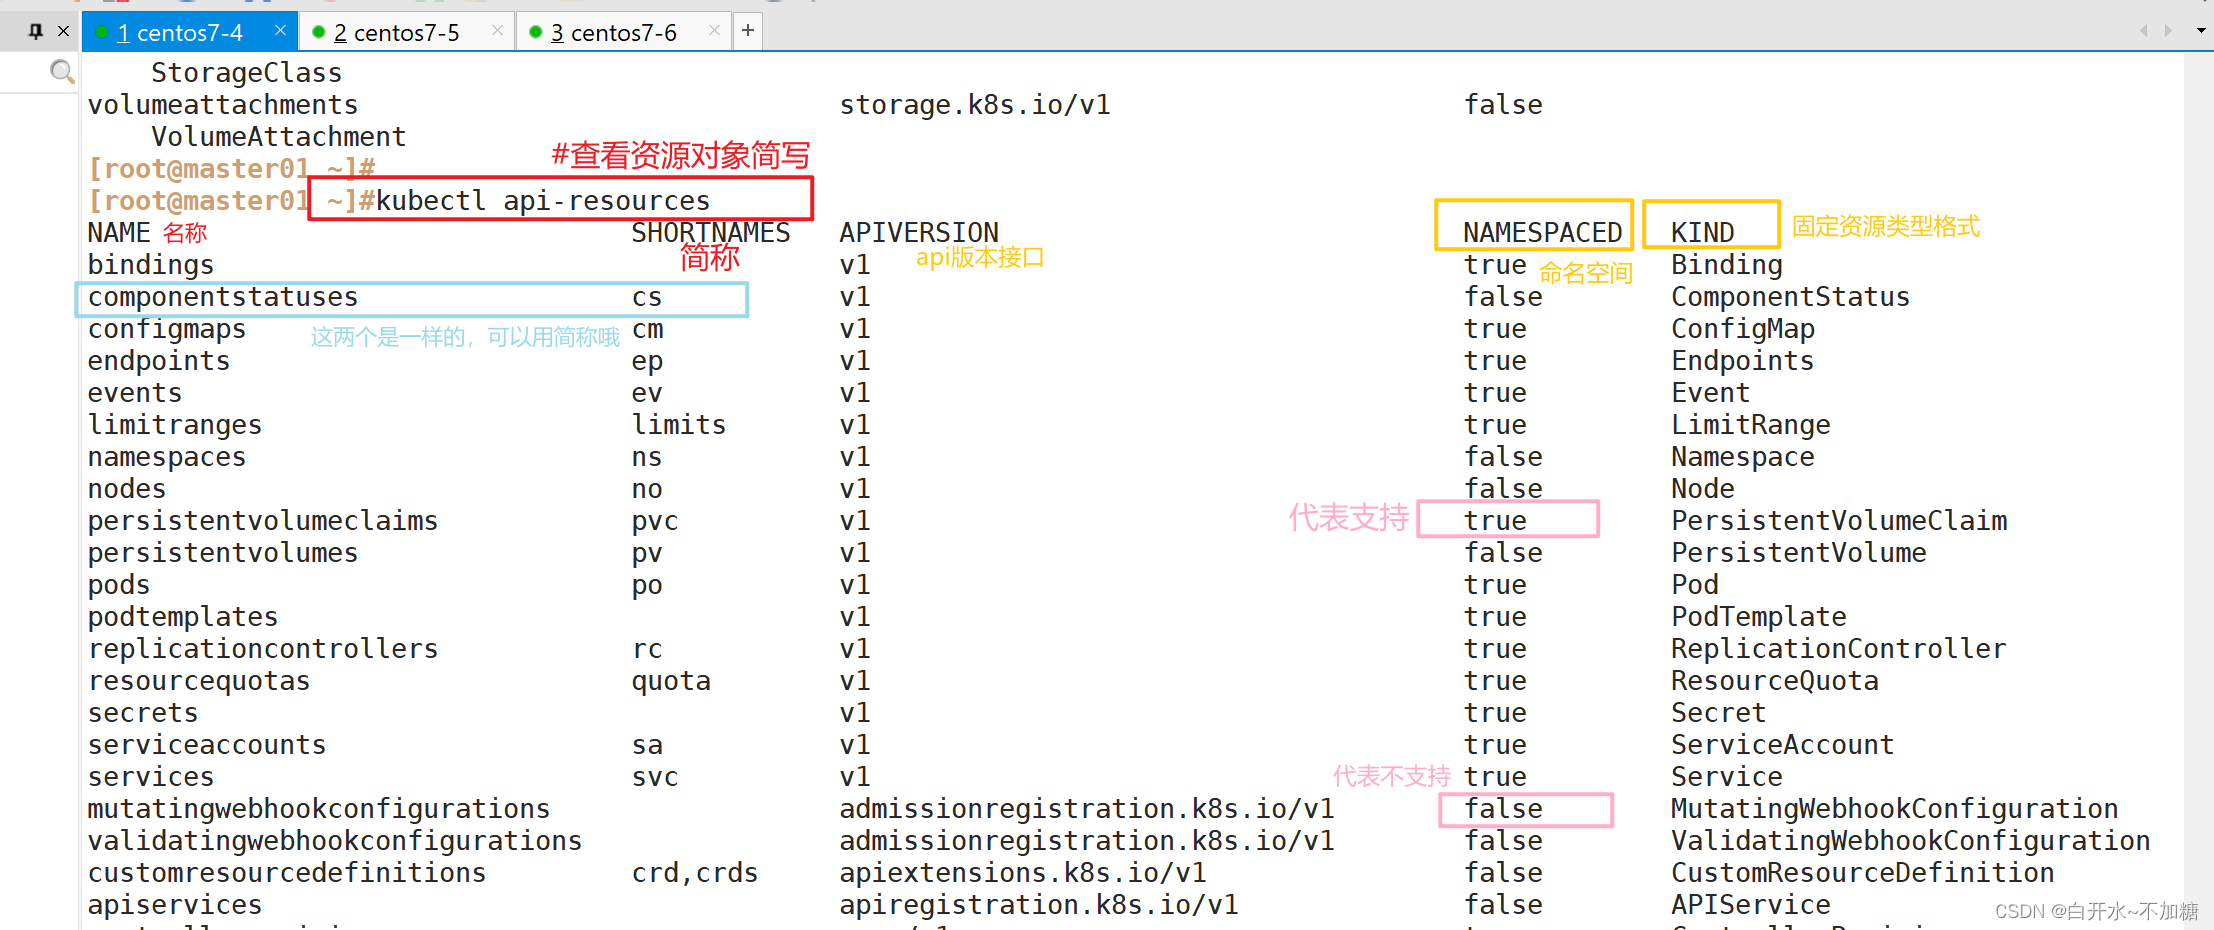Viewport: 2214px width, 930px height.
Task: Click the ConfigMap kind text
Action: [x=1743, y=329]
